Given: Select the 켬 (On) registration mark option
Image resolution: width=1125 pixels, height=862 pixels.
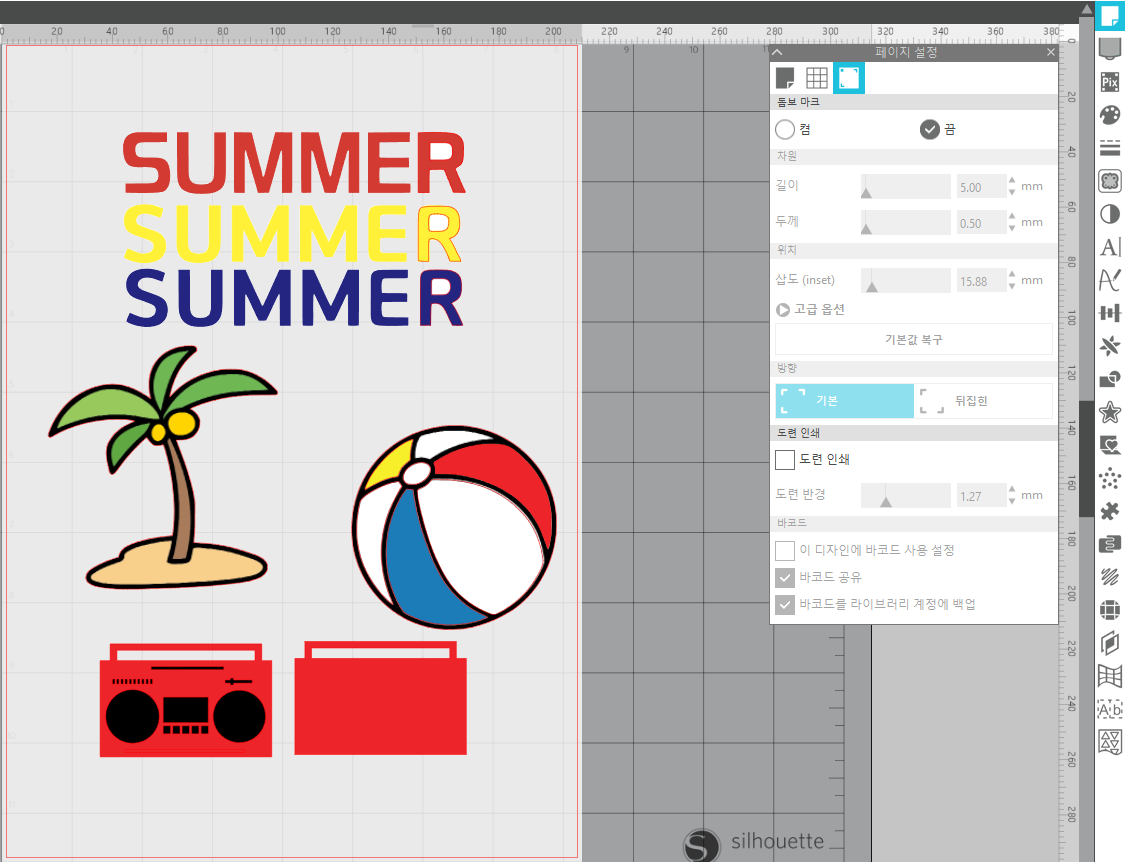Looking at the screenshot, I should pos(785,129).
